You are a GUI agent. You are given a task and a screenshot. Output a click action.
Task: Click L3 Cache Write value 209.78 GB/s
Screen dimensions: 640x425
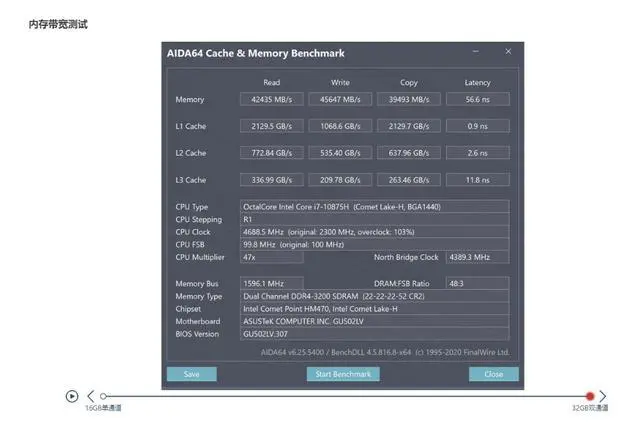point(340,180)
